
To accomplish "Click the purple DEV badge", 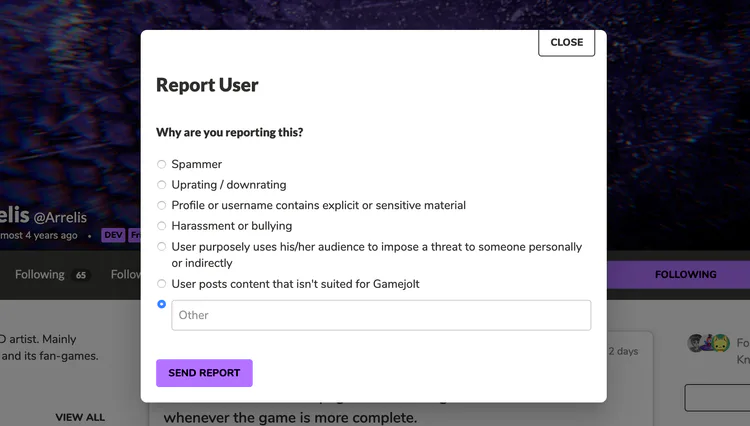I will (113, 236).
